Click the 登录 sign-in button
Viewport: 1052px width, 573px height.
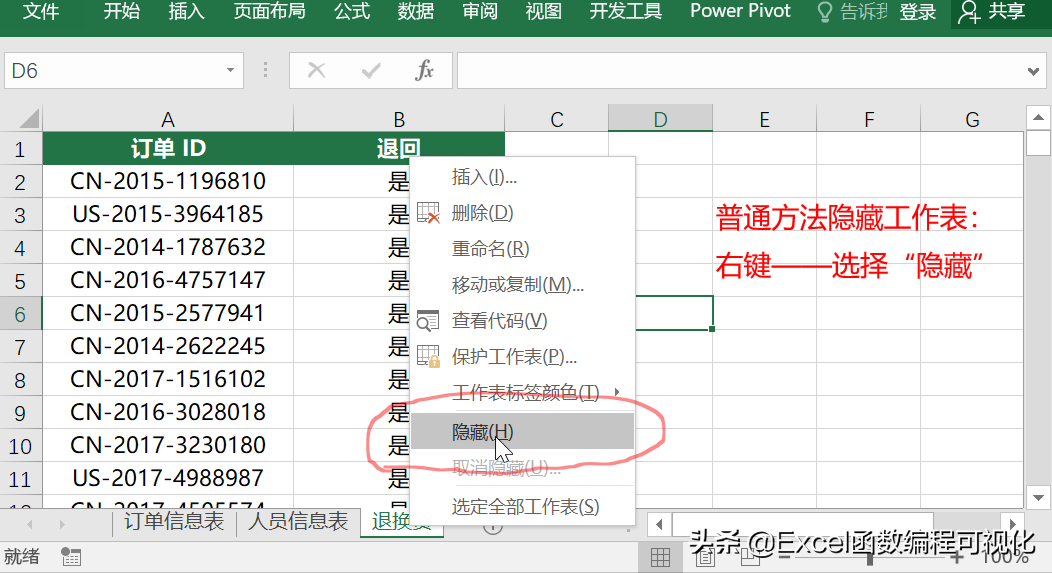pos(917,11)
